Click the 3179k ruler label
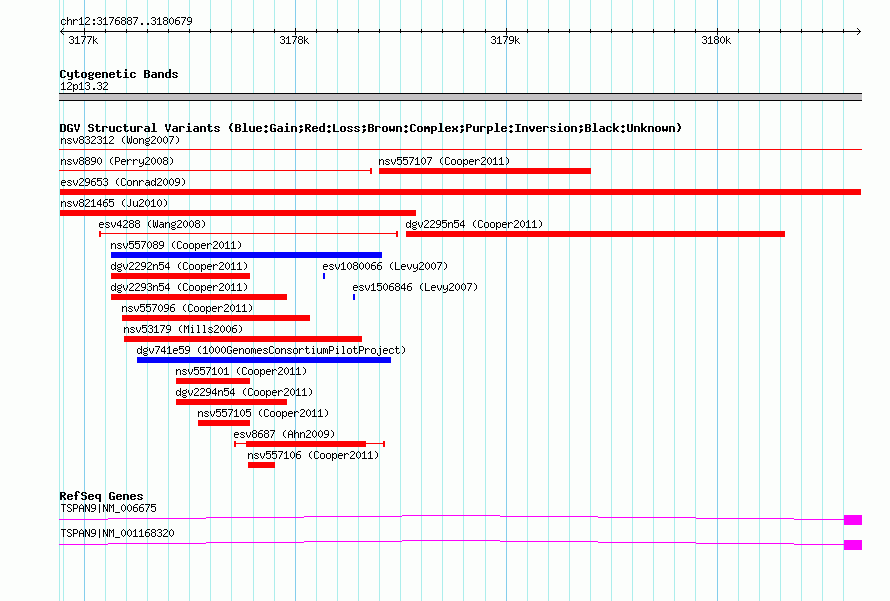 [505, 40]
